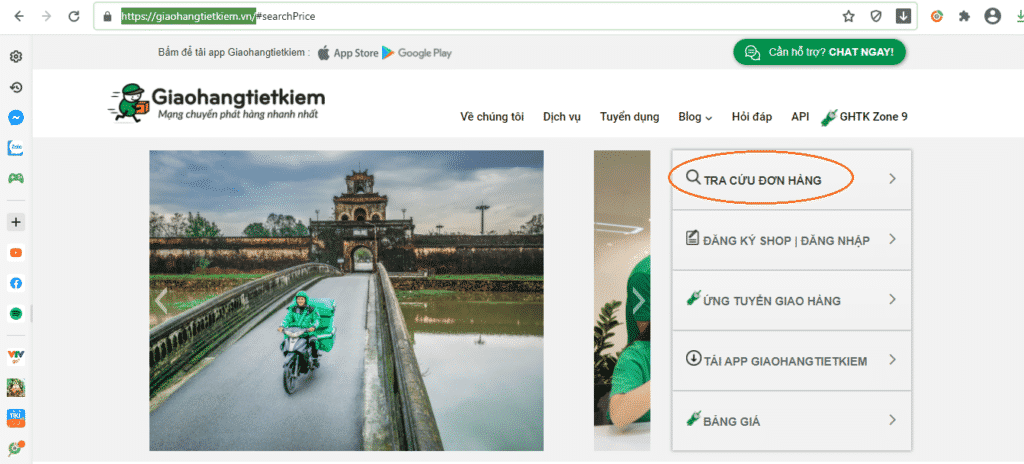Image resolution: width=1024 pixels, height=464 pixels.
Task: Click the CHAT NGAY support button
Action: [820, 52]
